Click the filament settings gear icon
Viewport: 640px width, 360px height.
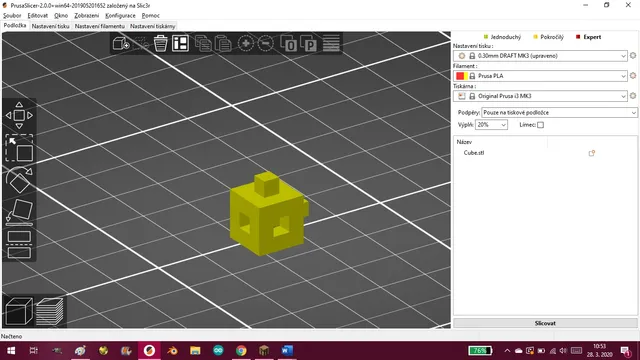633,76
